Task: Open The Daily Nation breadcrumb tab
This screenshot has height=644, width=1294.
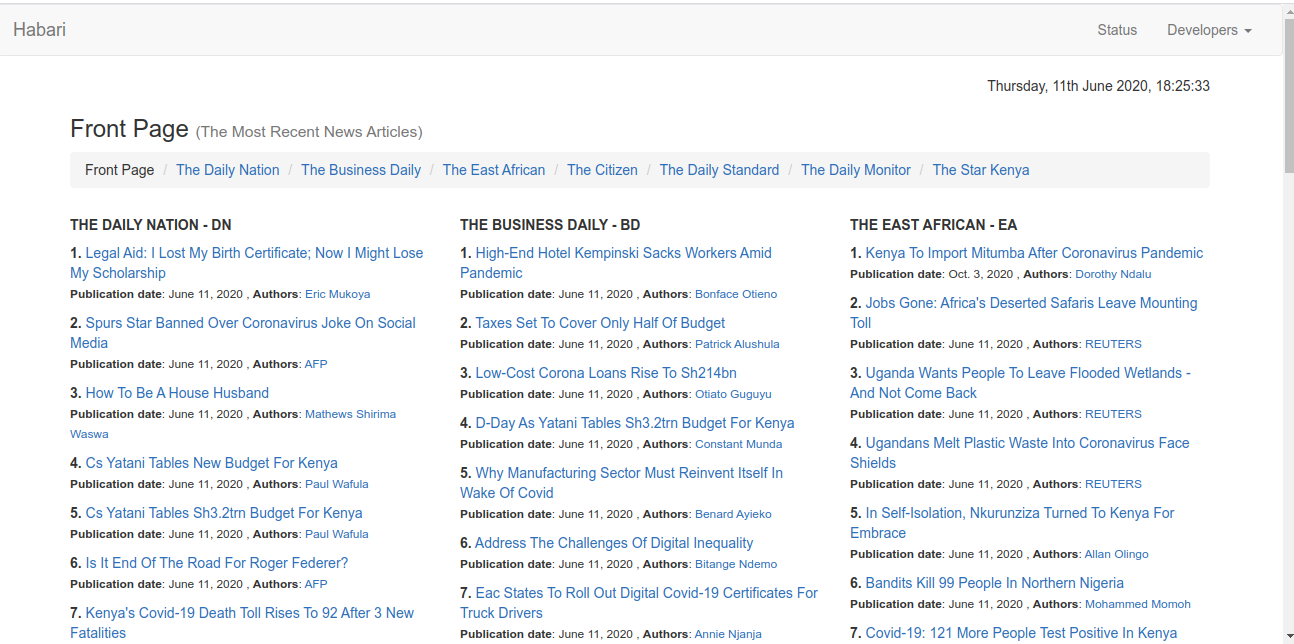Action: (227, 170)
